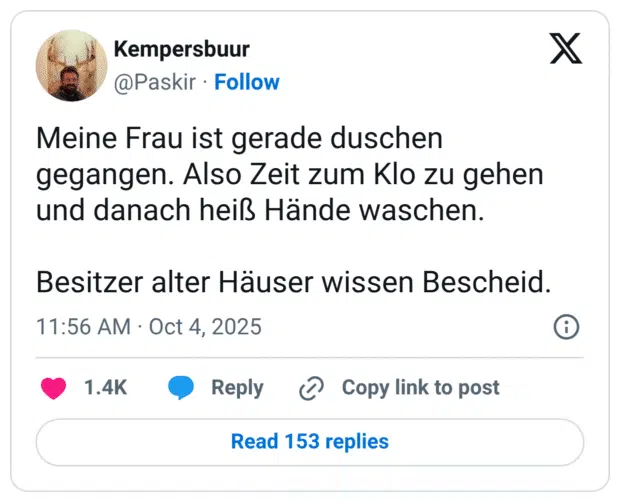Click the Reply text label
620x502 pixels.
click(237, 388)
